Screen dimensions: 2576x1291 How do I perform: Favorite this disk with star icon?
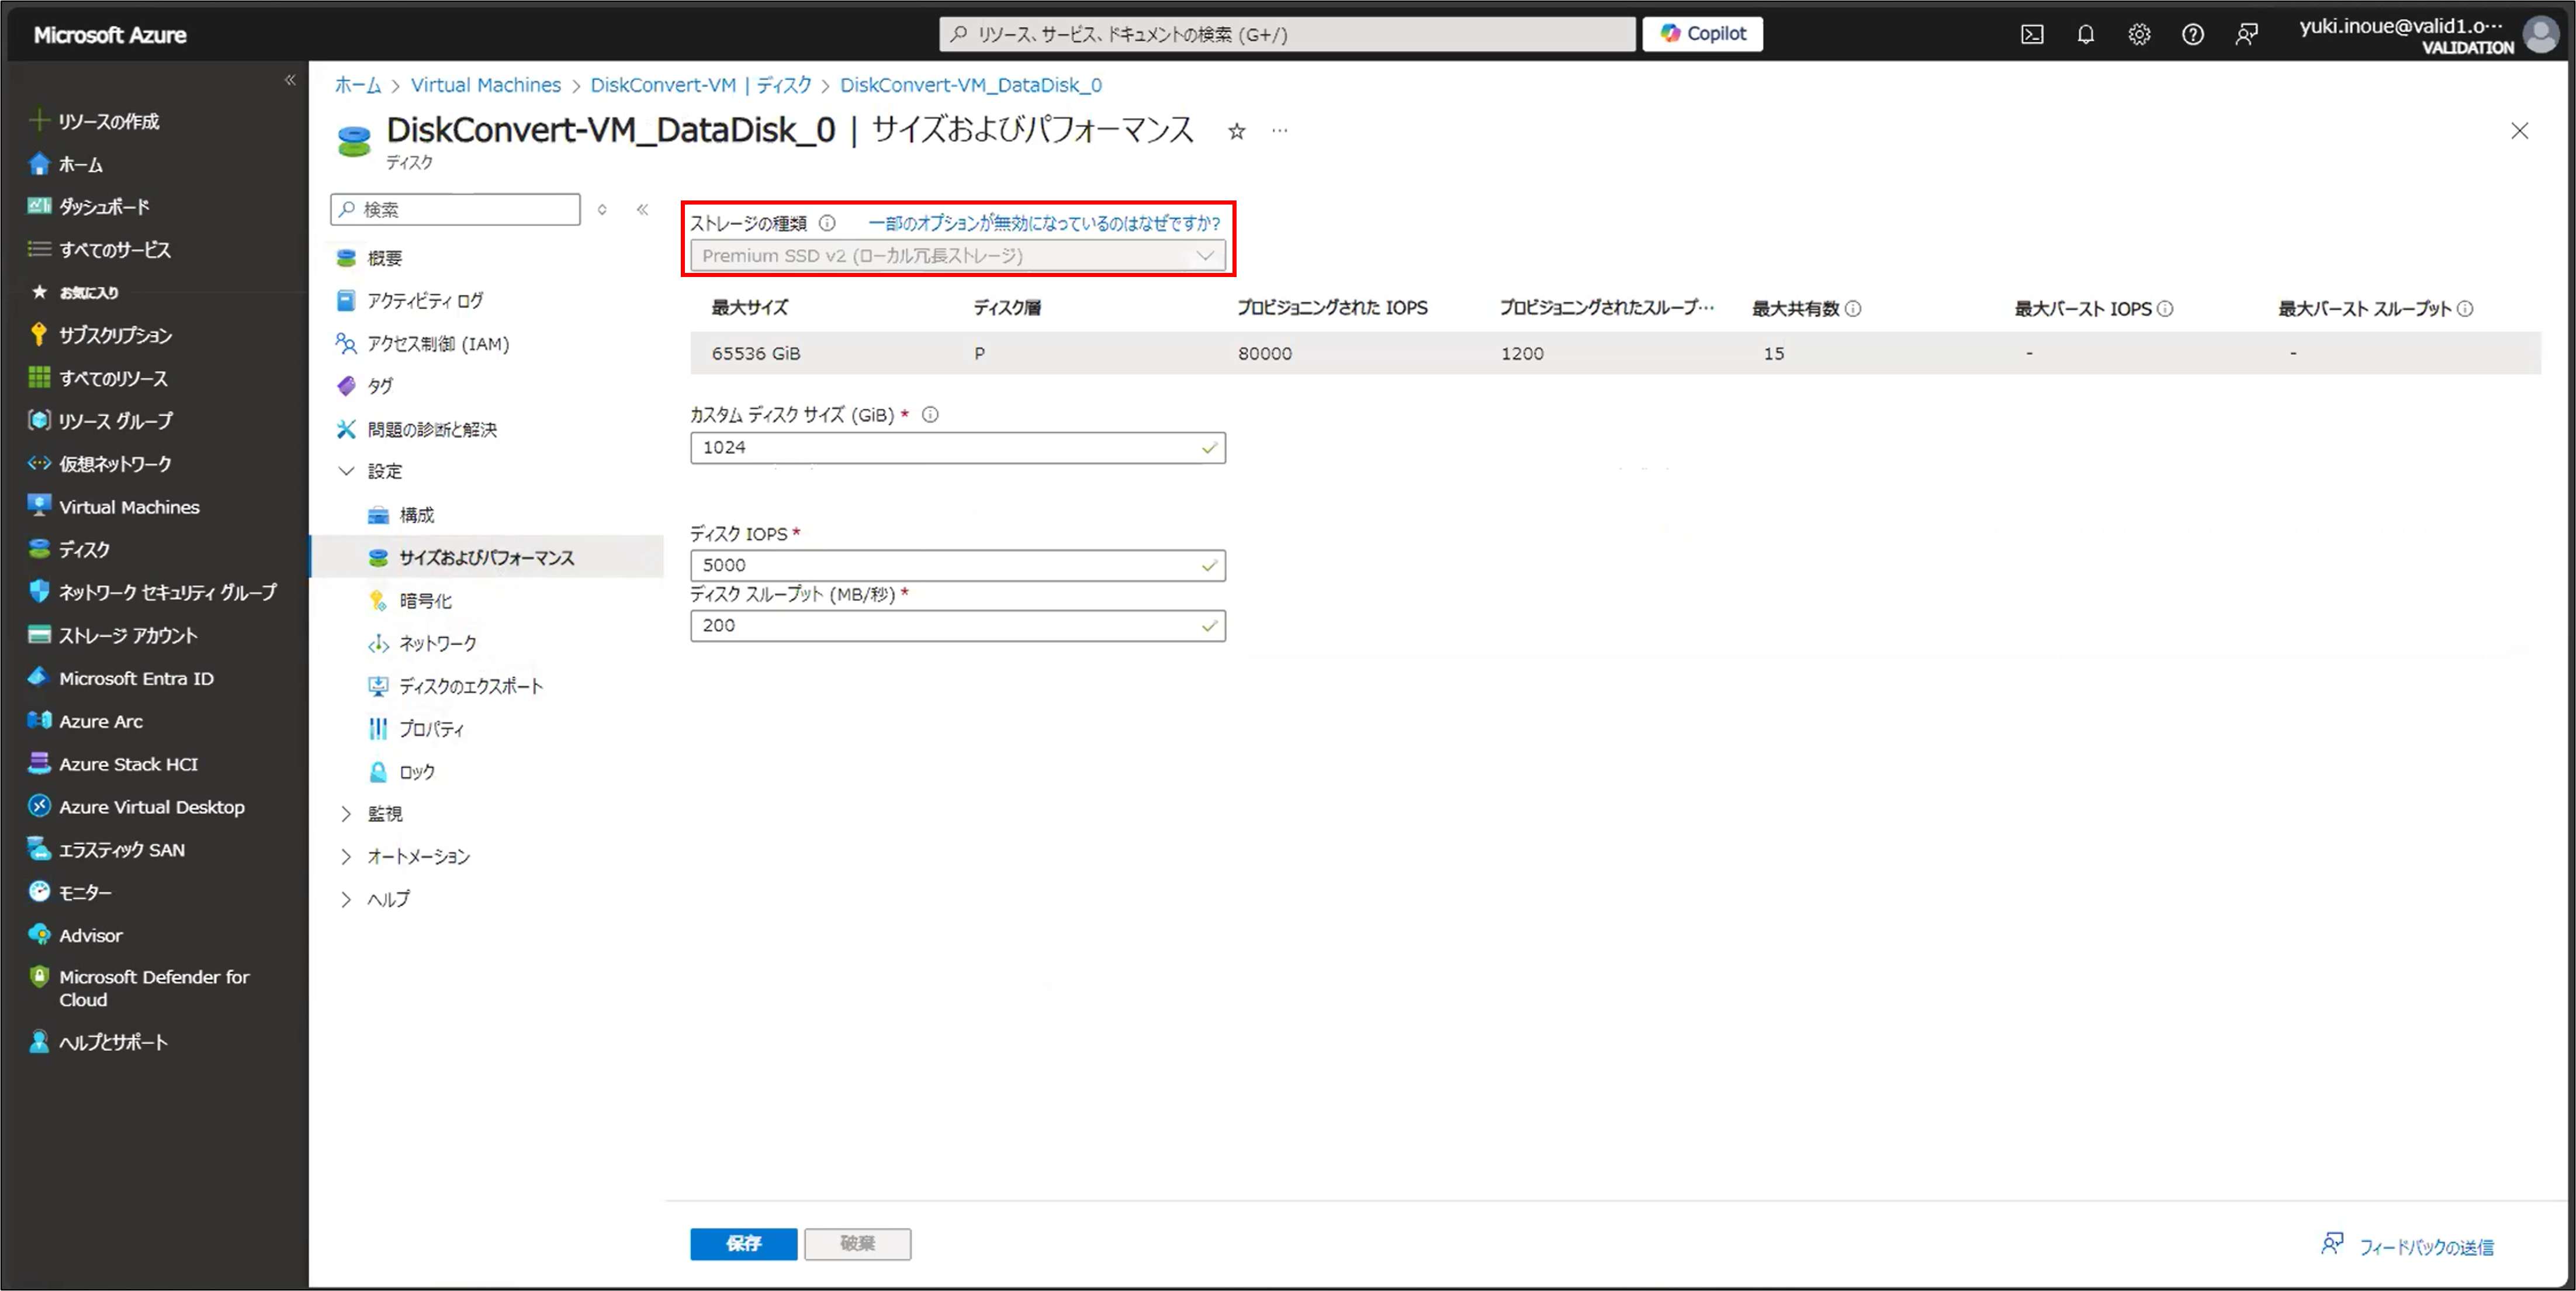point(1237,131)
